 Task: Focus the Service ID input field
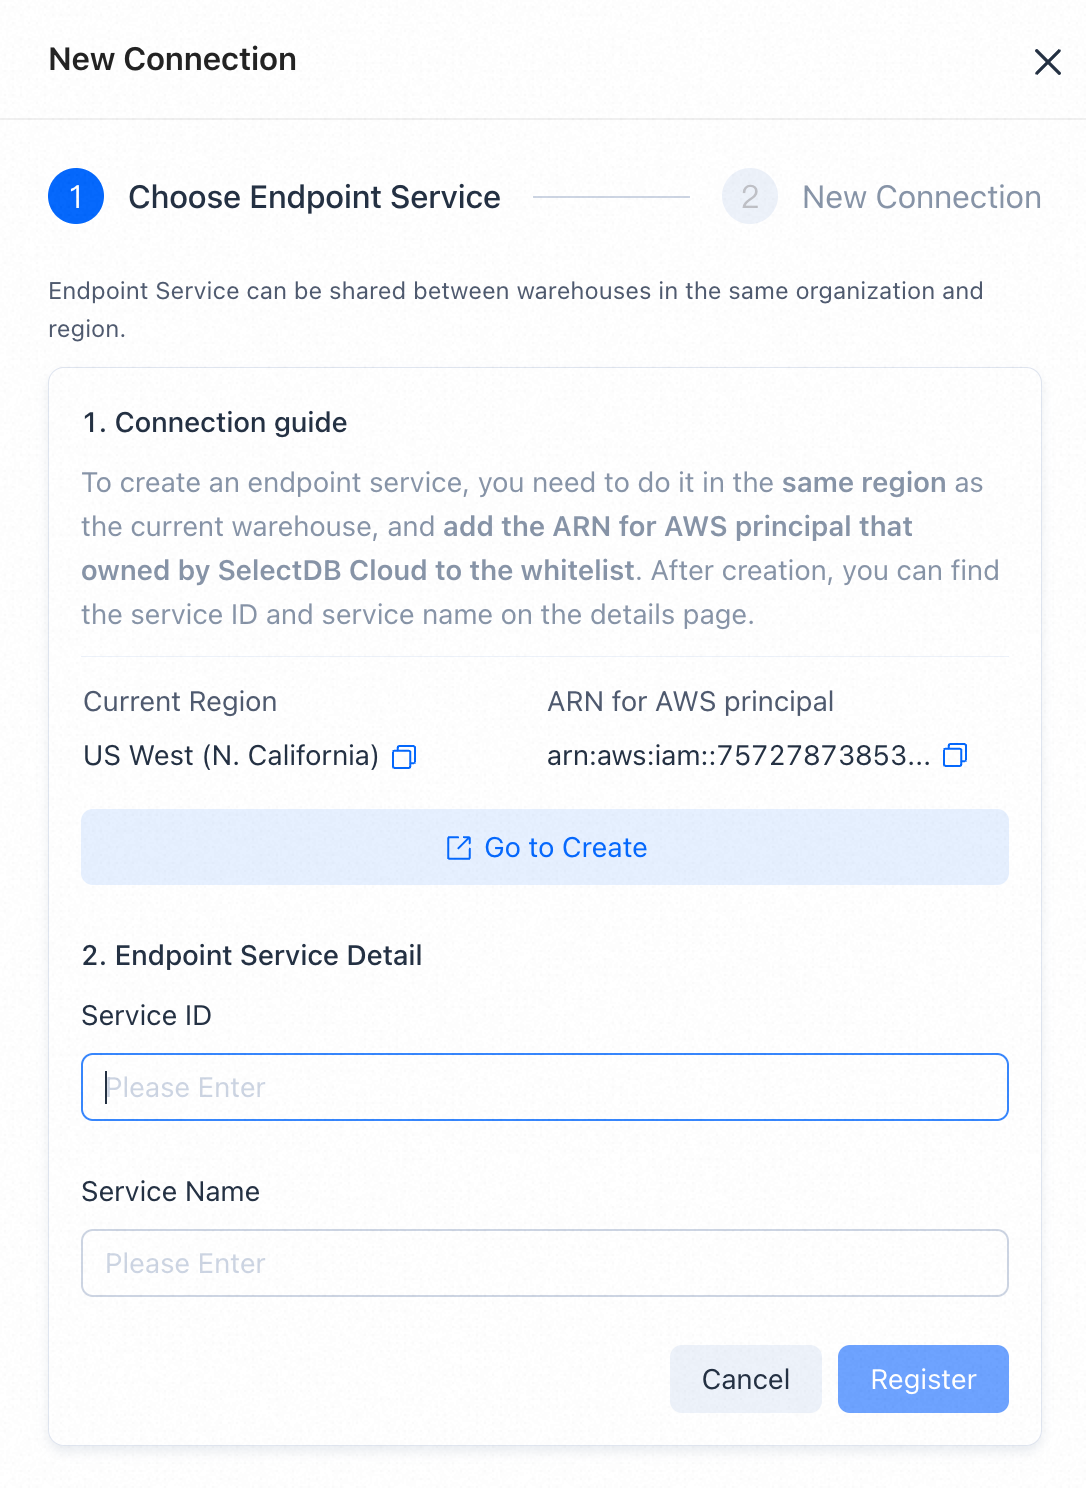545,1087
